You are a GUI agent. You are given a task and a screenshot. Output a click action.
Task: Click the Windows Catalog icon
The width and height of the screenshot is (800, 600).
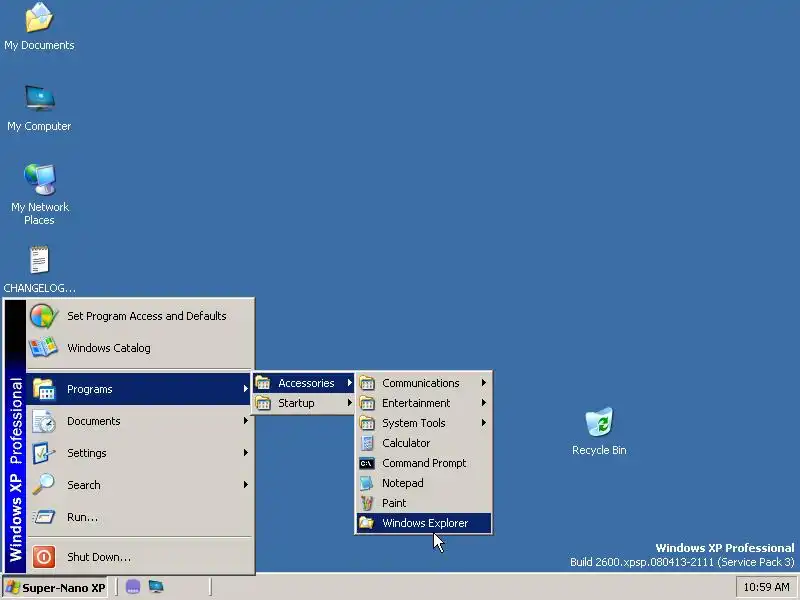[x=44, y=347]
